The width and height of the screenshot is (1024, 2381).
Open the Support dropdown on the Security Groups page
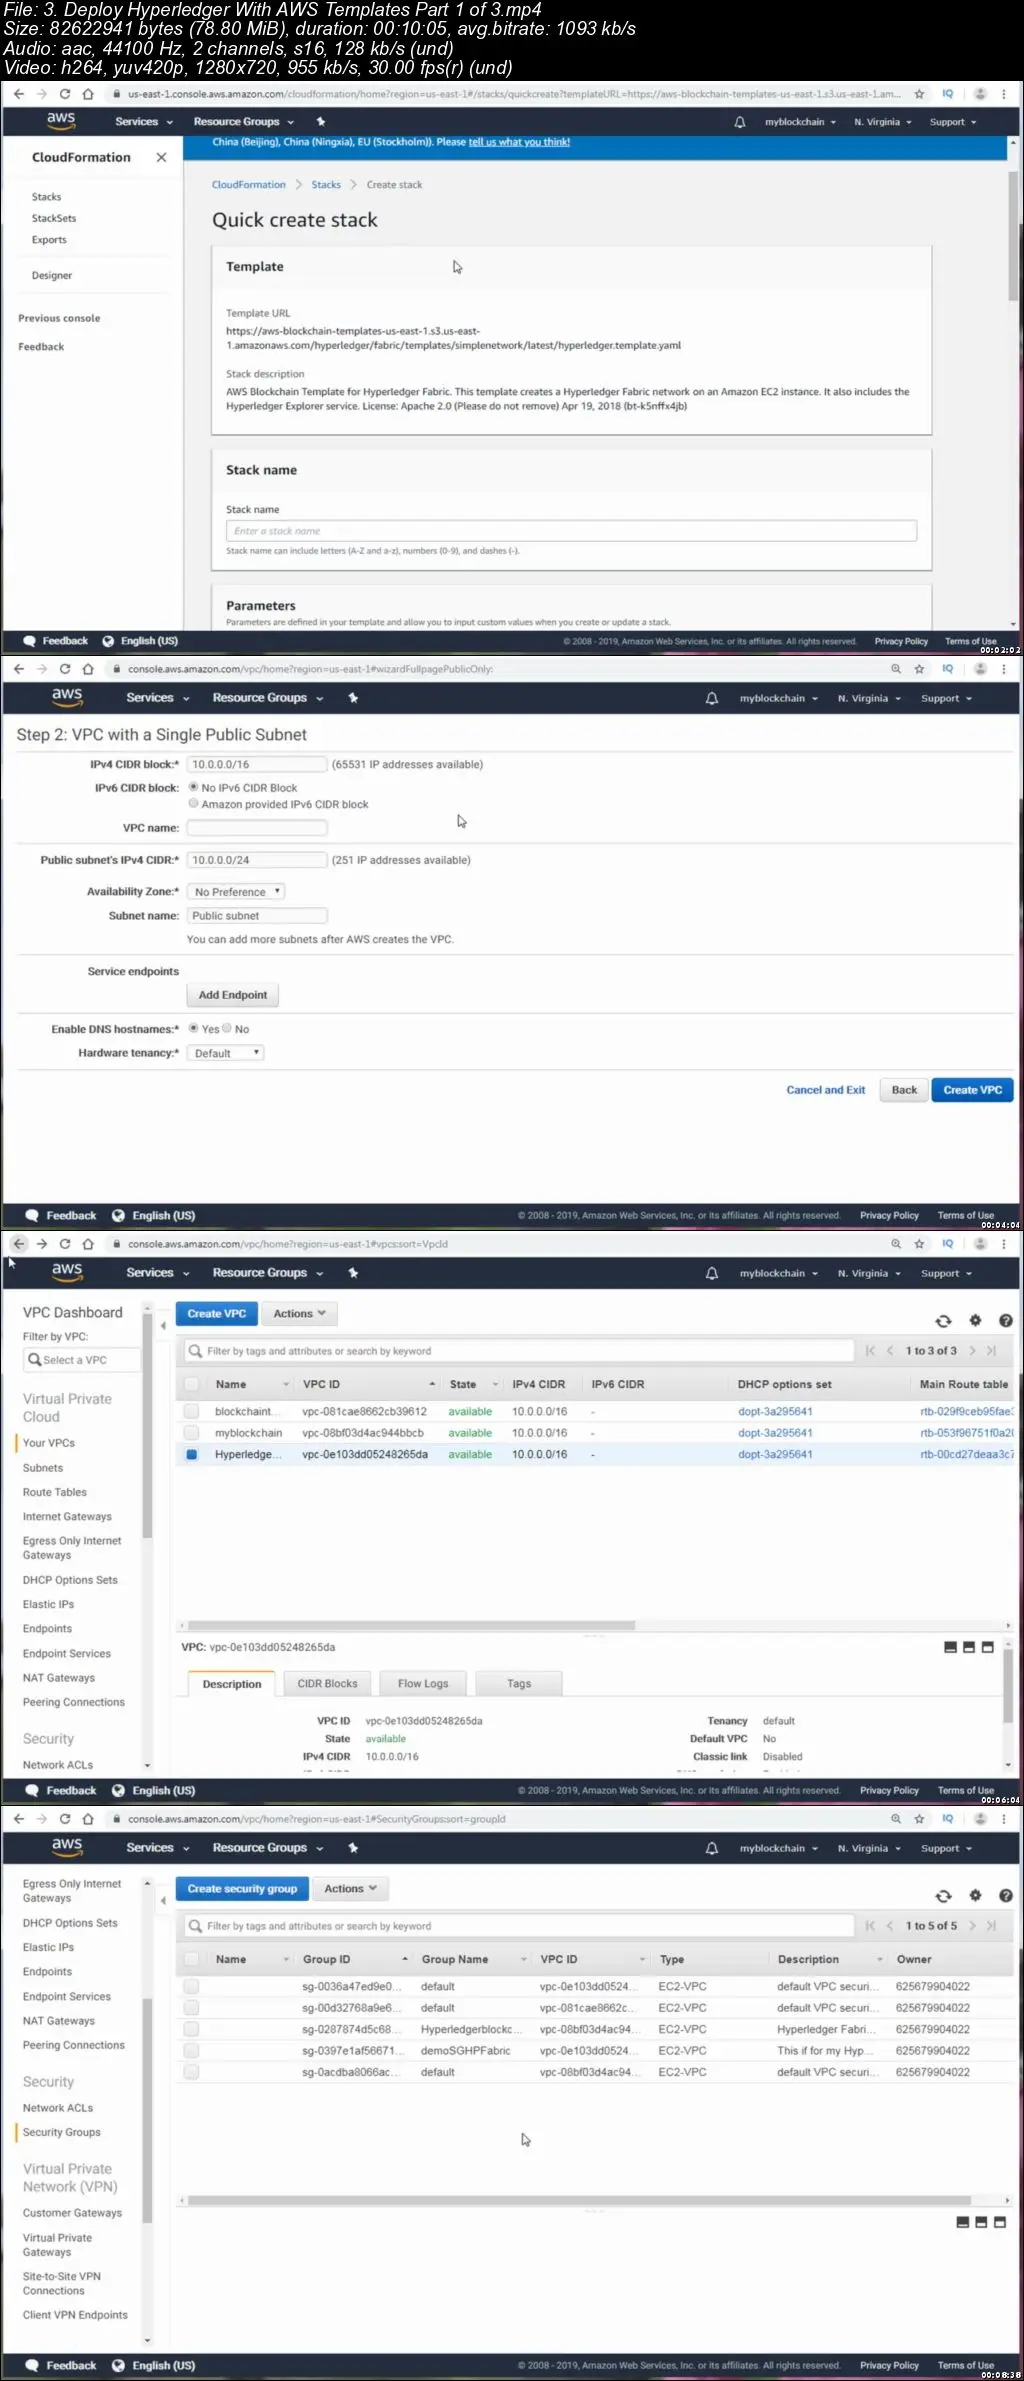[x=946, y=1848]
